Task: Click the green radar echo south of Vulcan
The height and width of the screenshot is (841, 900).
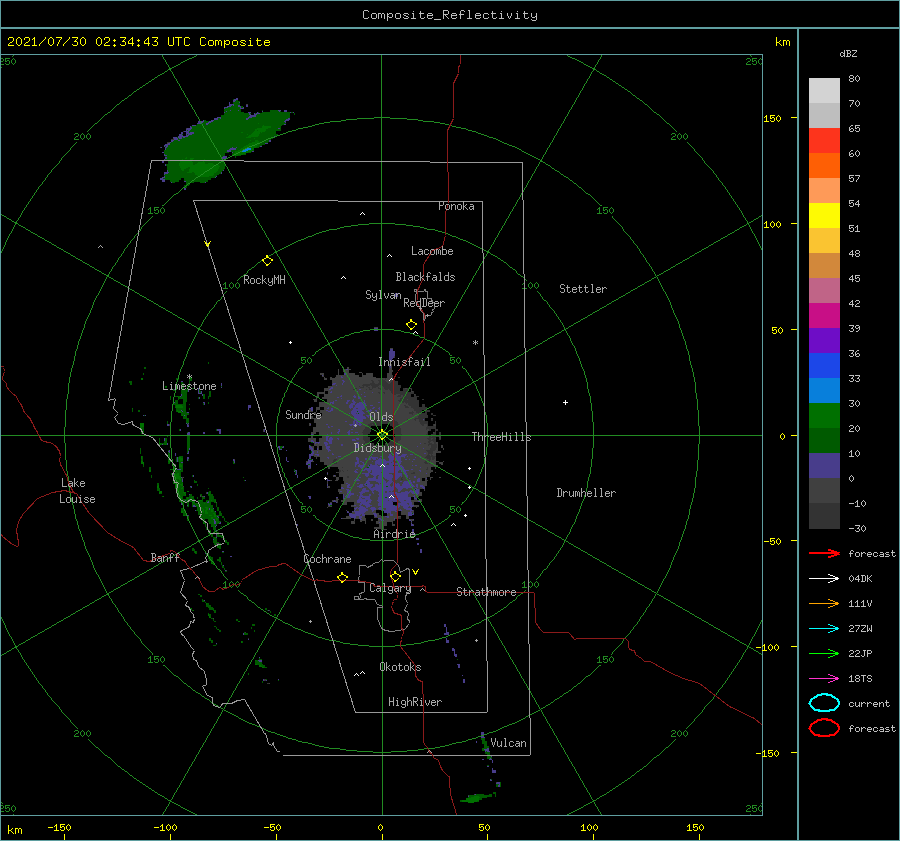Action: click(x=477, y=797)
